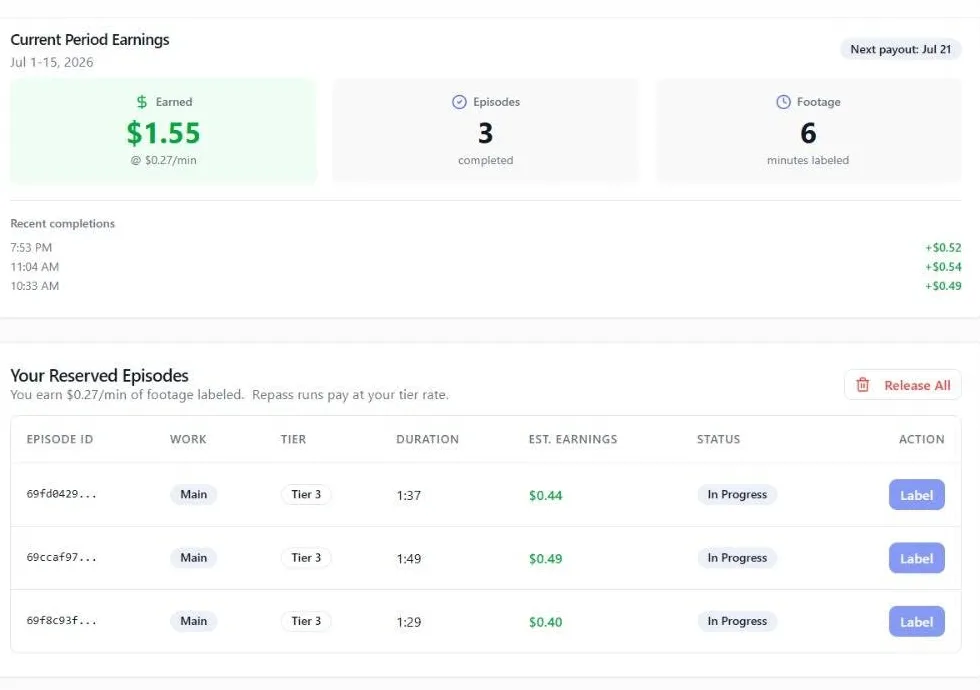Click the dollar sign icon next to Earned
The image size is (980, 690).
pyautogui.click(x=142, y=101)
